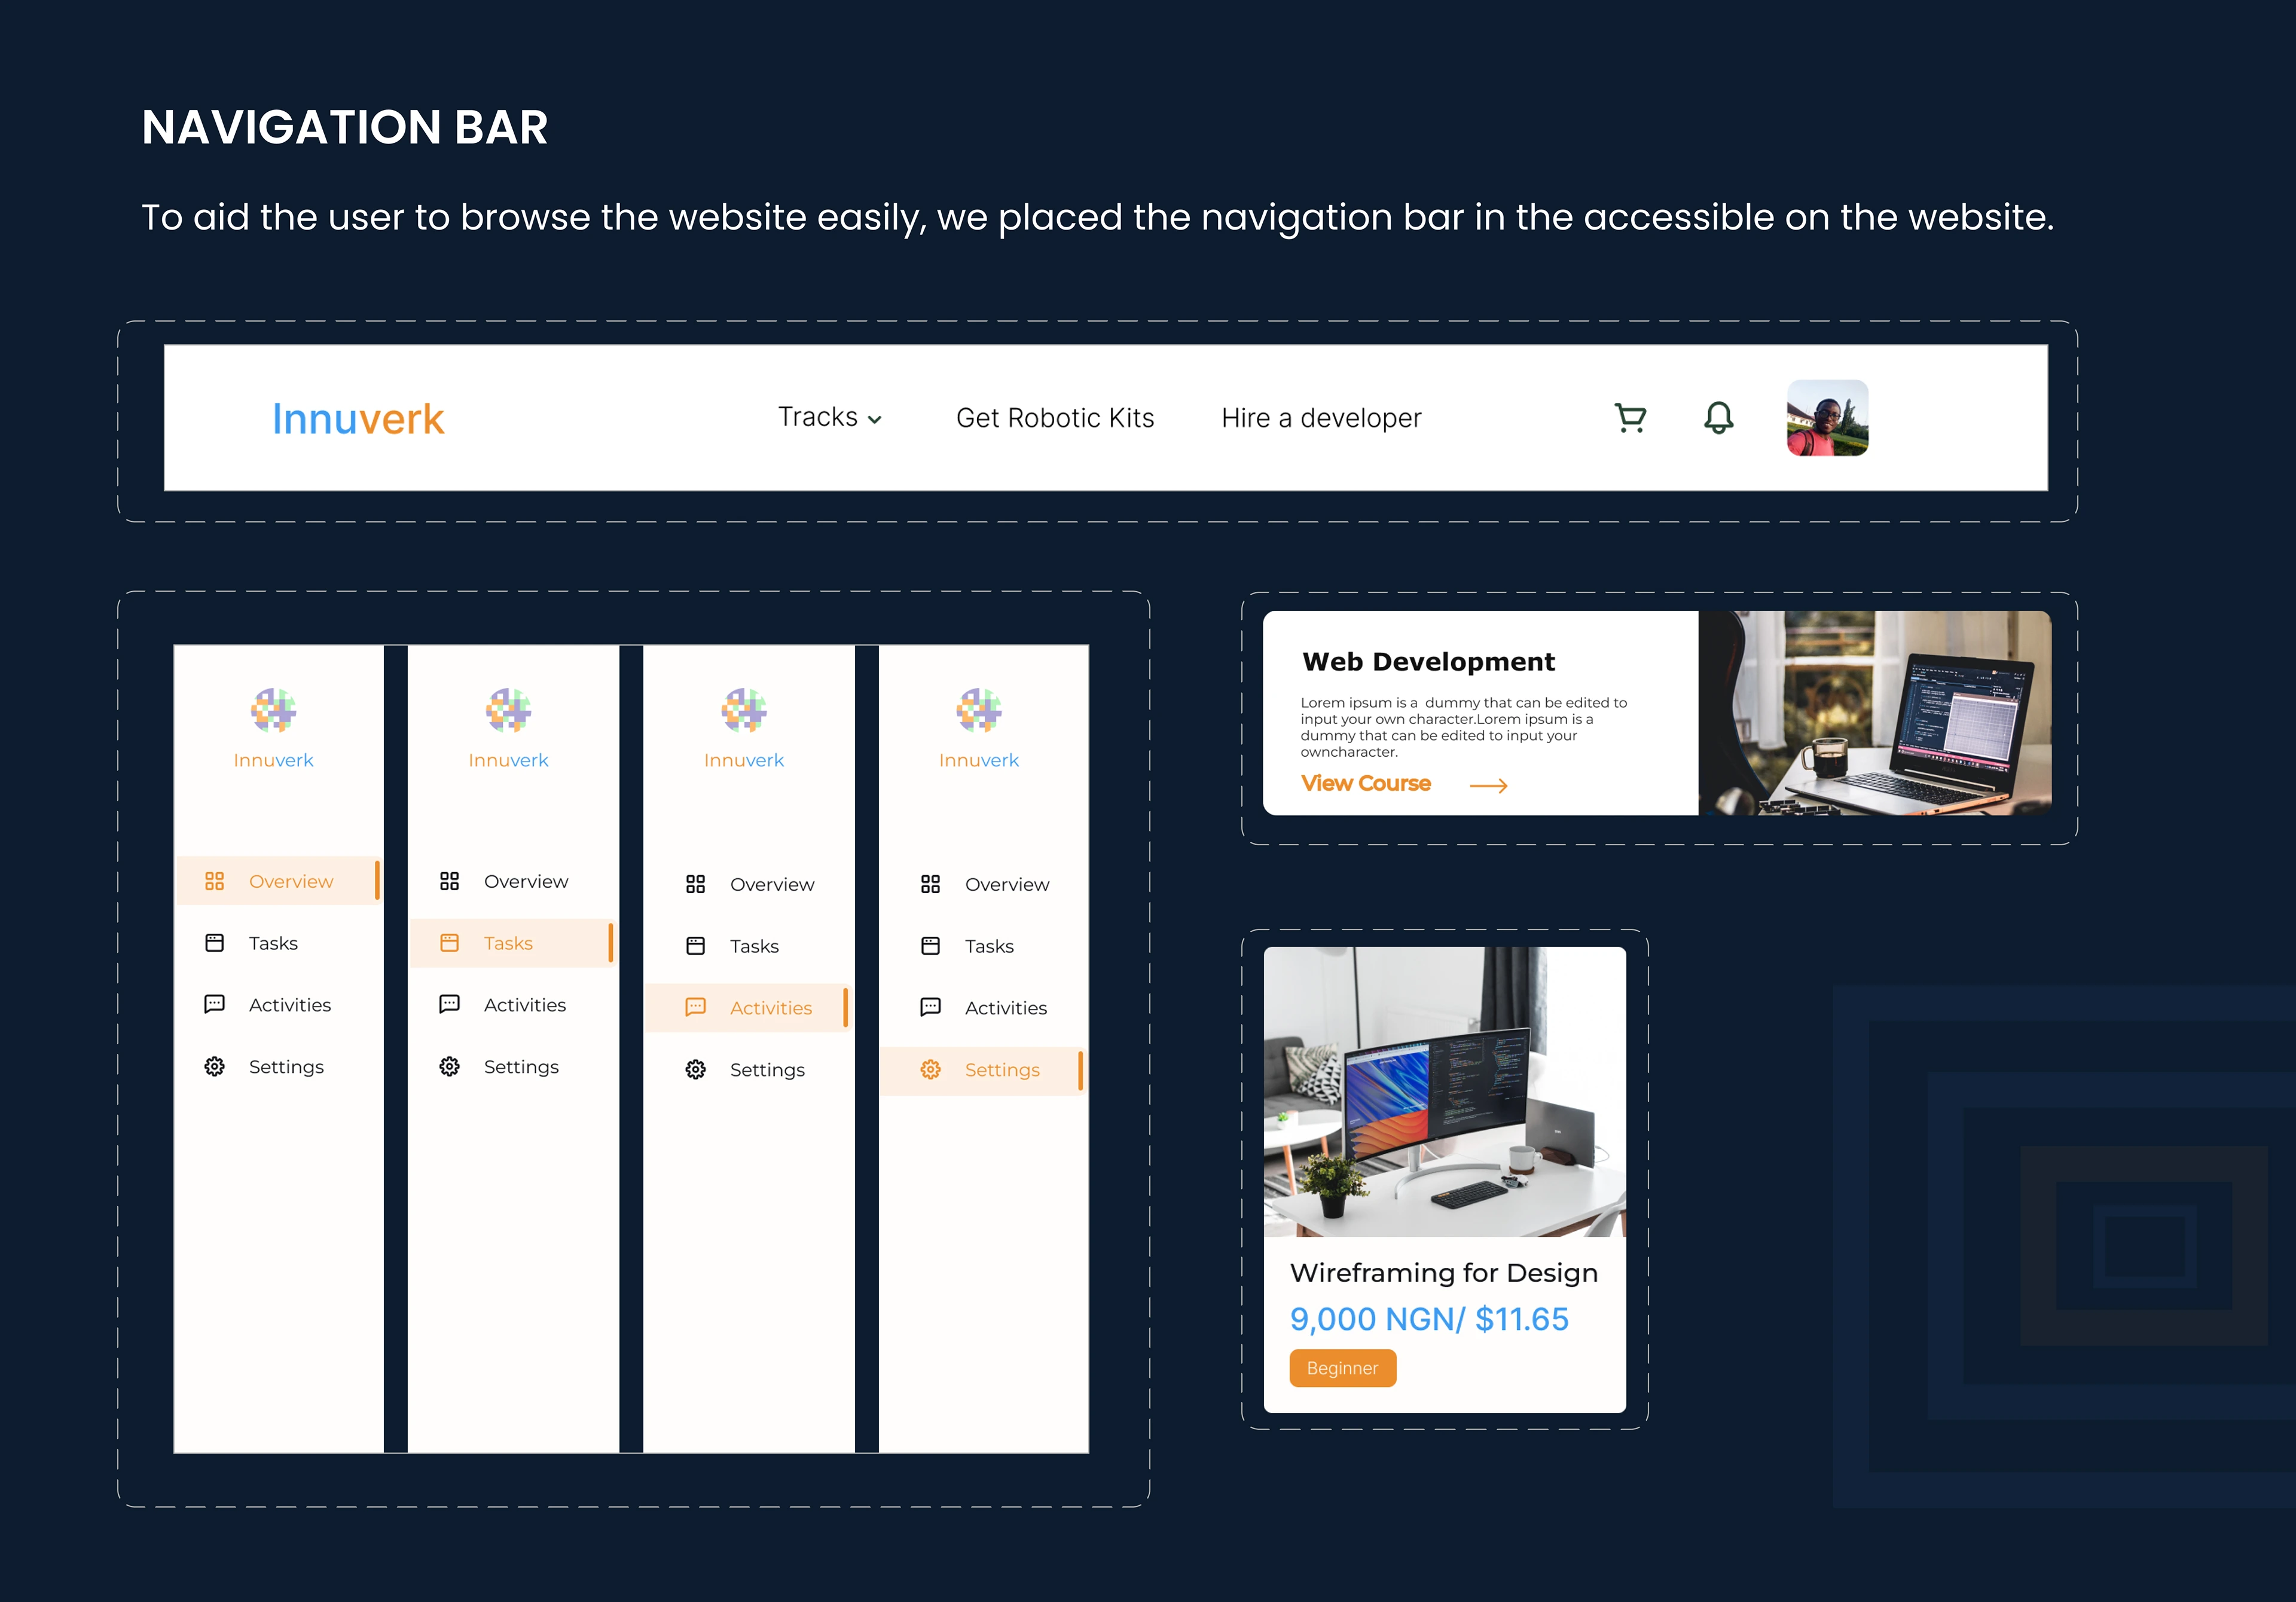
Task: Click orange Activities chat icon in third sidebar
Action: (x=695, y=1007)
